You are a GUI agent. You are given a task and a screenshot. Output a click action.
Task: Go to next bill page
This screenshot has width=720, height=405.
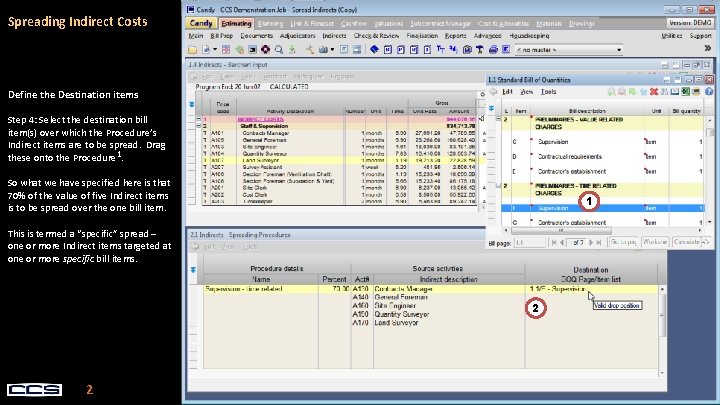pos(591,242)
